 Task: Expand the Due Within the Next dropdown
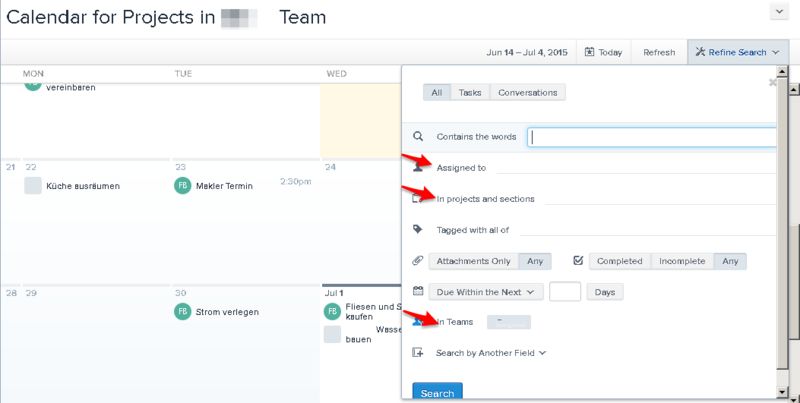(x=486, y=292)
